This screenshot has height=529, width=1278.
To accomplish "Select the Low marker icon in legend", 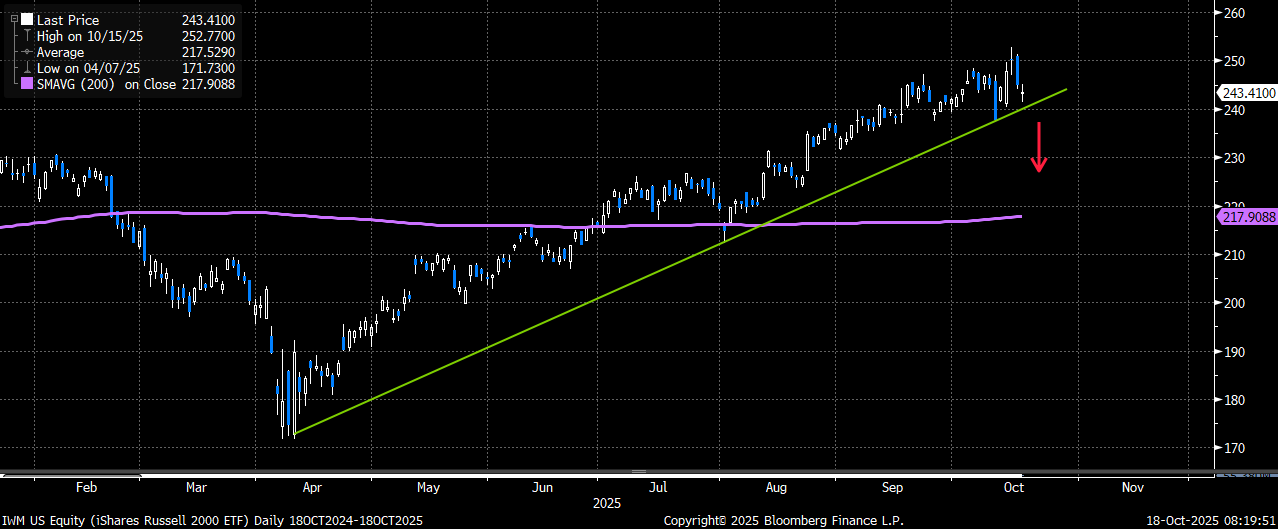I will pos(26,68).
